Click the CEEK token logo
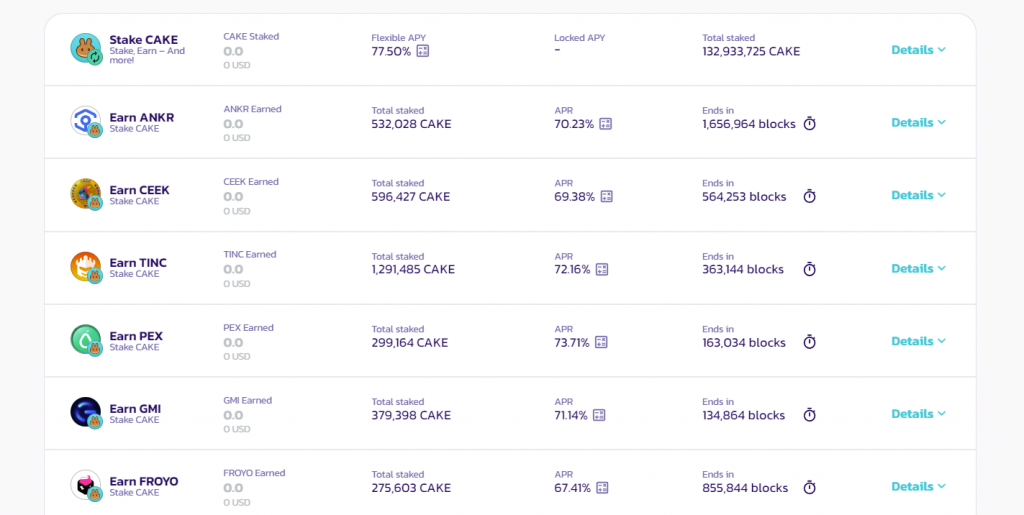 click(86, 195)
